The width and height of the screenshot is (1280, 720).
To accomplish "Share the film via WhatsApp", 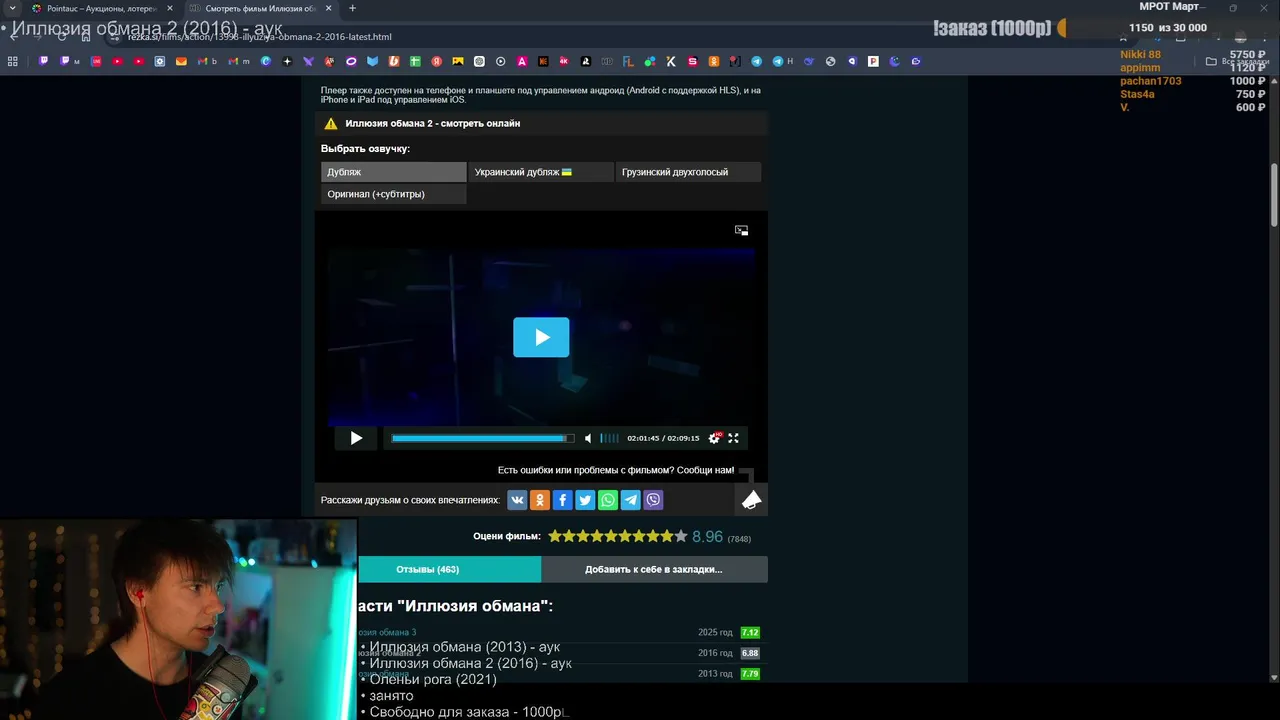I will coord(608,500).
